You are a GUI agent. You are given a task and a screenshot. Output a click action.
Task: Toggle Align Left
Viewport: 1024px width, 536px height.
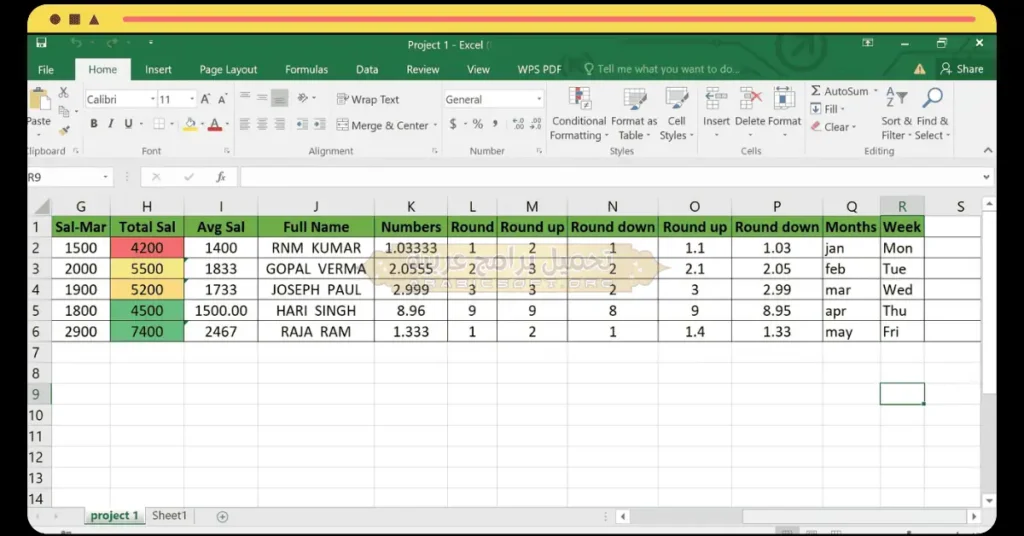pos(245,124)
